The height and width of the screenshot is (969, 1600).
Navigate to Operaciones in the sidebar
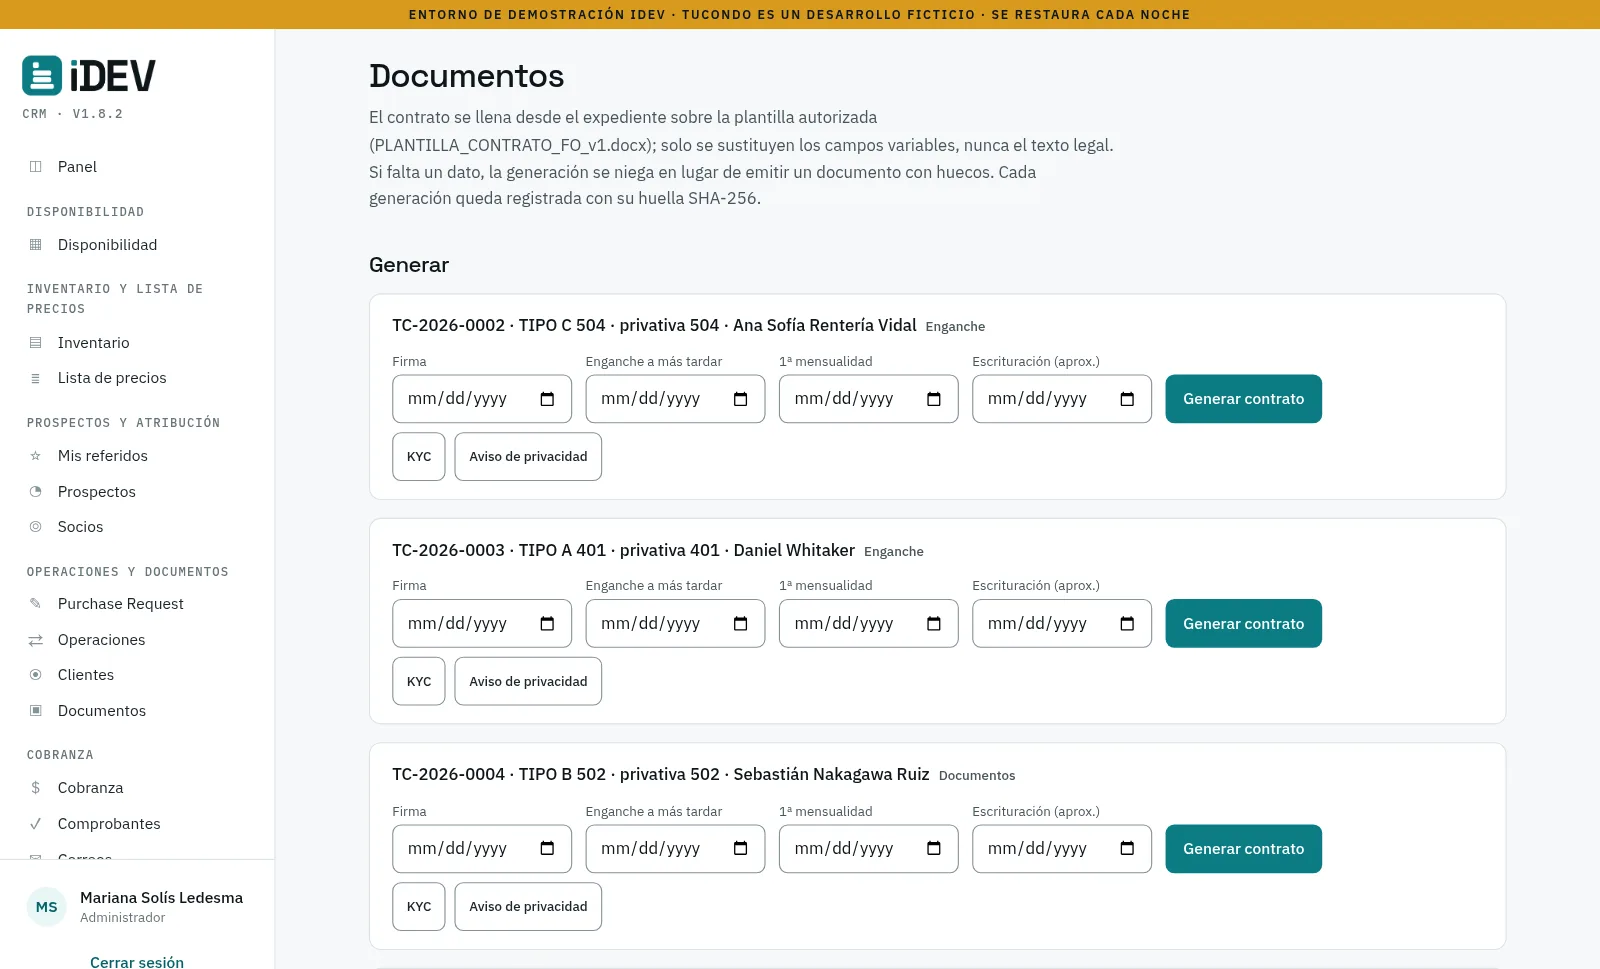(x=101, y=640)
